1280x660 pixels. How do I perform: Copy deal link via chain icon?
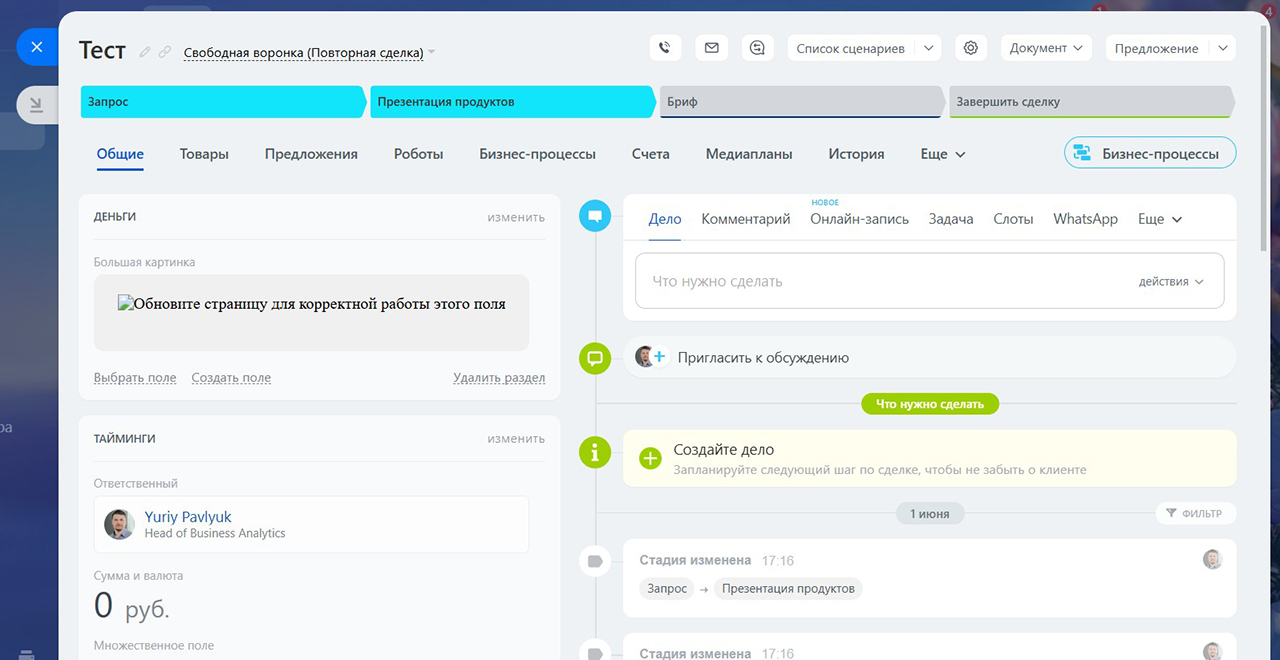click(165, 52)
